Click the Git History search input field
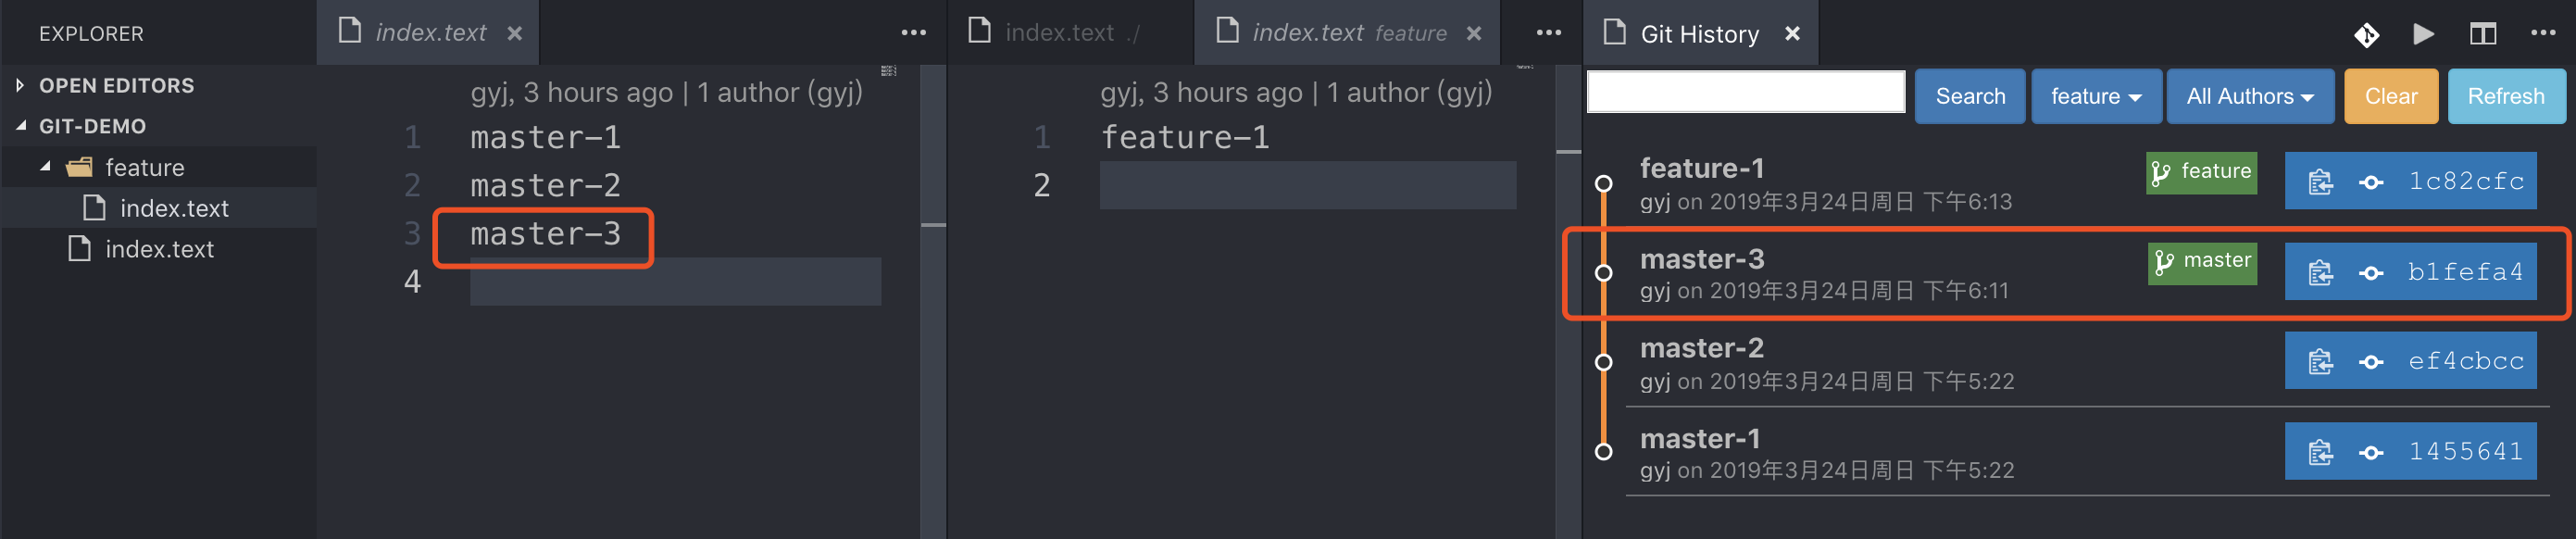The height and width of the screenshot is (539, 2576). tap(1746, 92)
